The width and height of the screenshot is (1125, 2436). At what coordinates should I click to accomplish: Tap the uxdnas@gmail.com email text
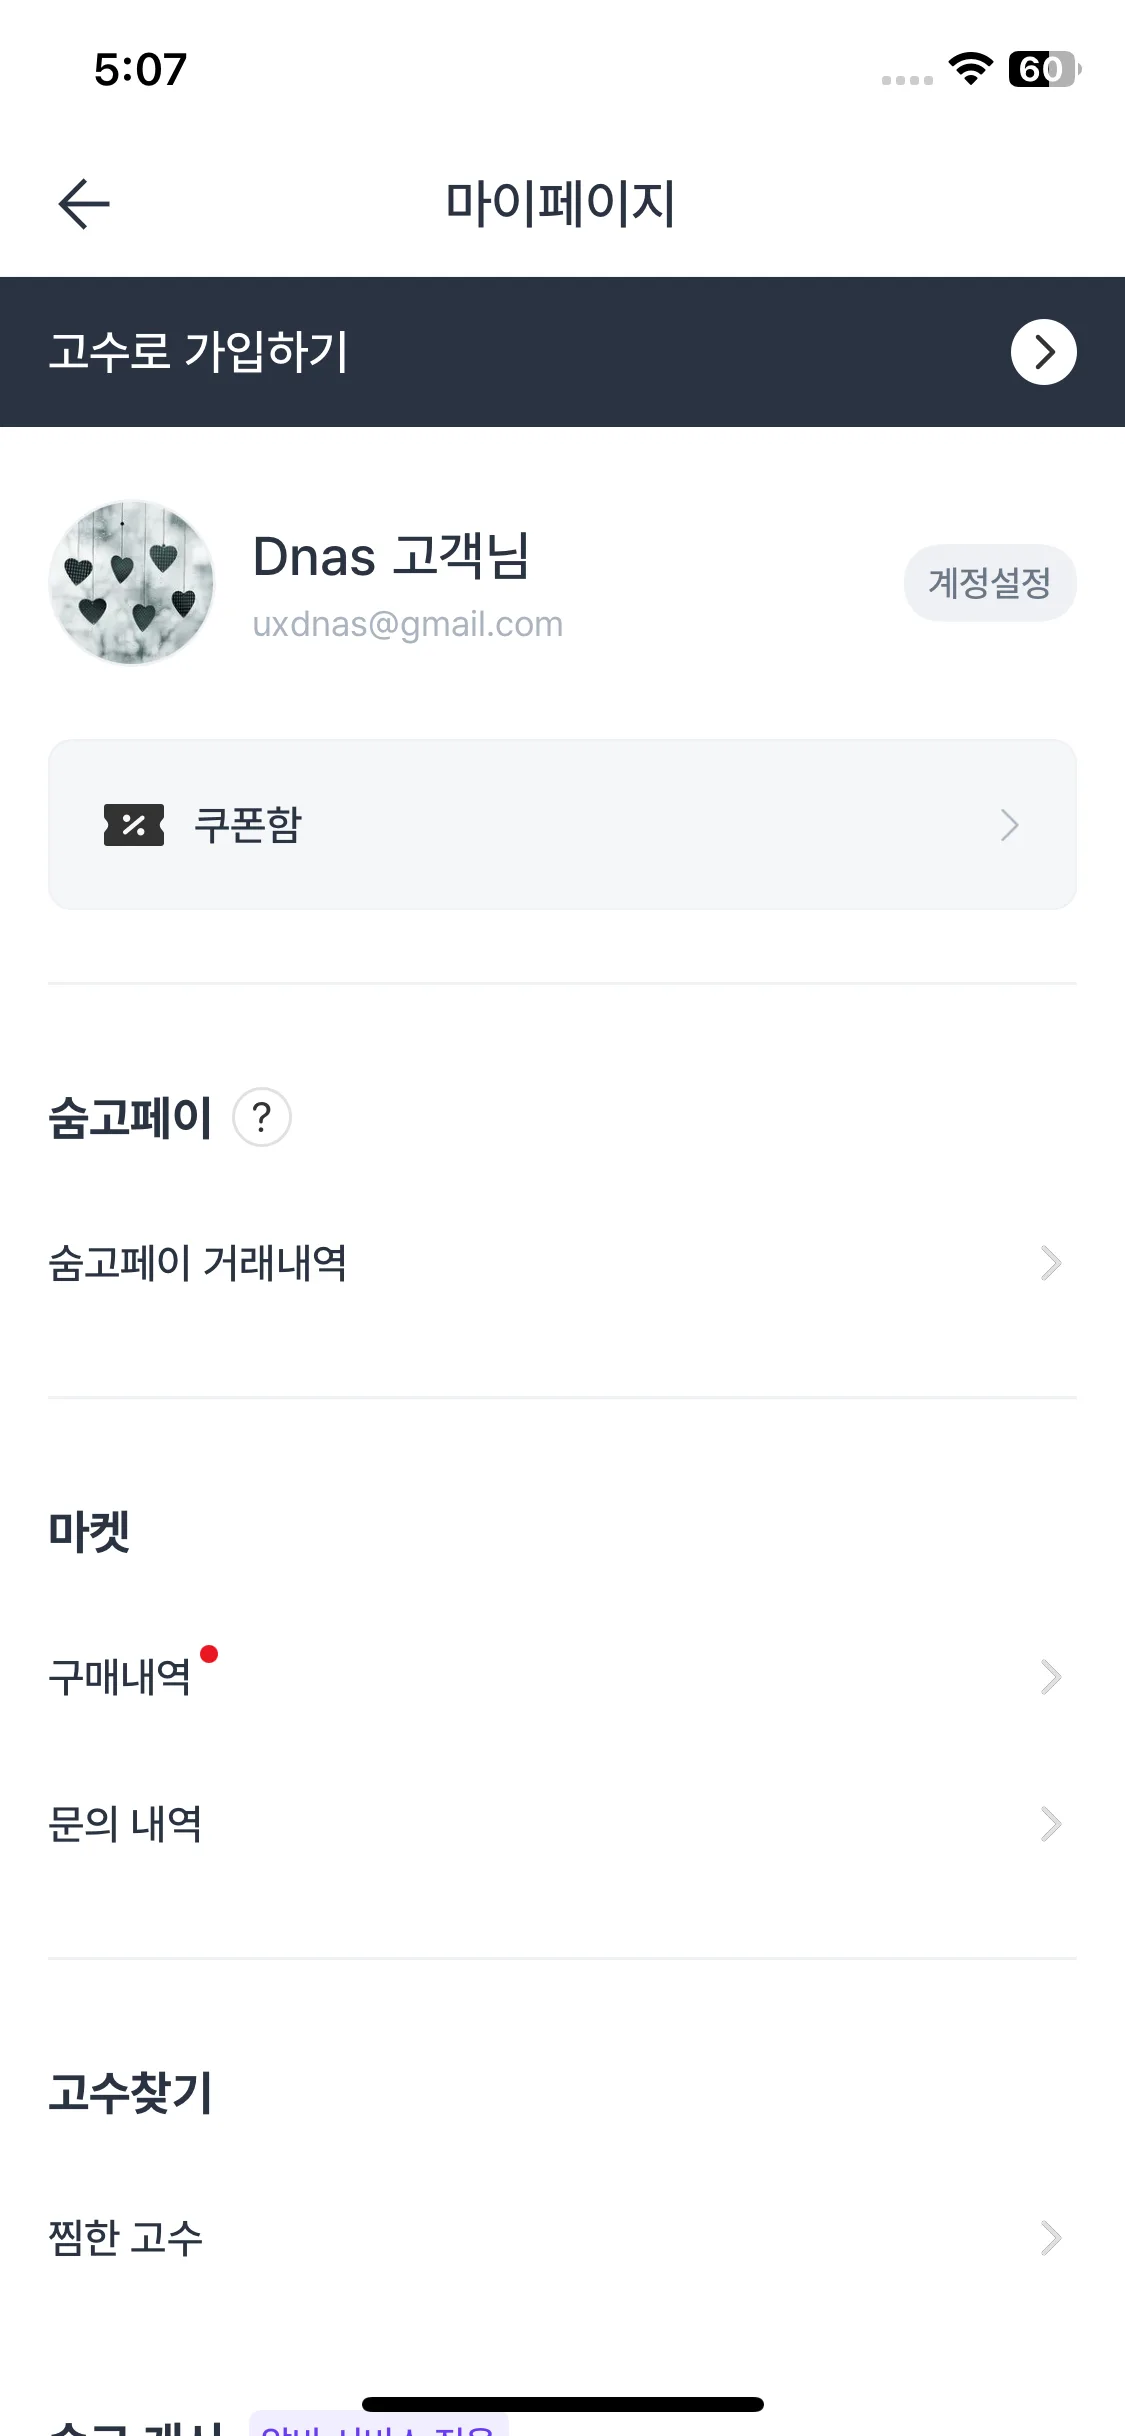pyautogui.click(x=408, y=624)
